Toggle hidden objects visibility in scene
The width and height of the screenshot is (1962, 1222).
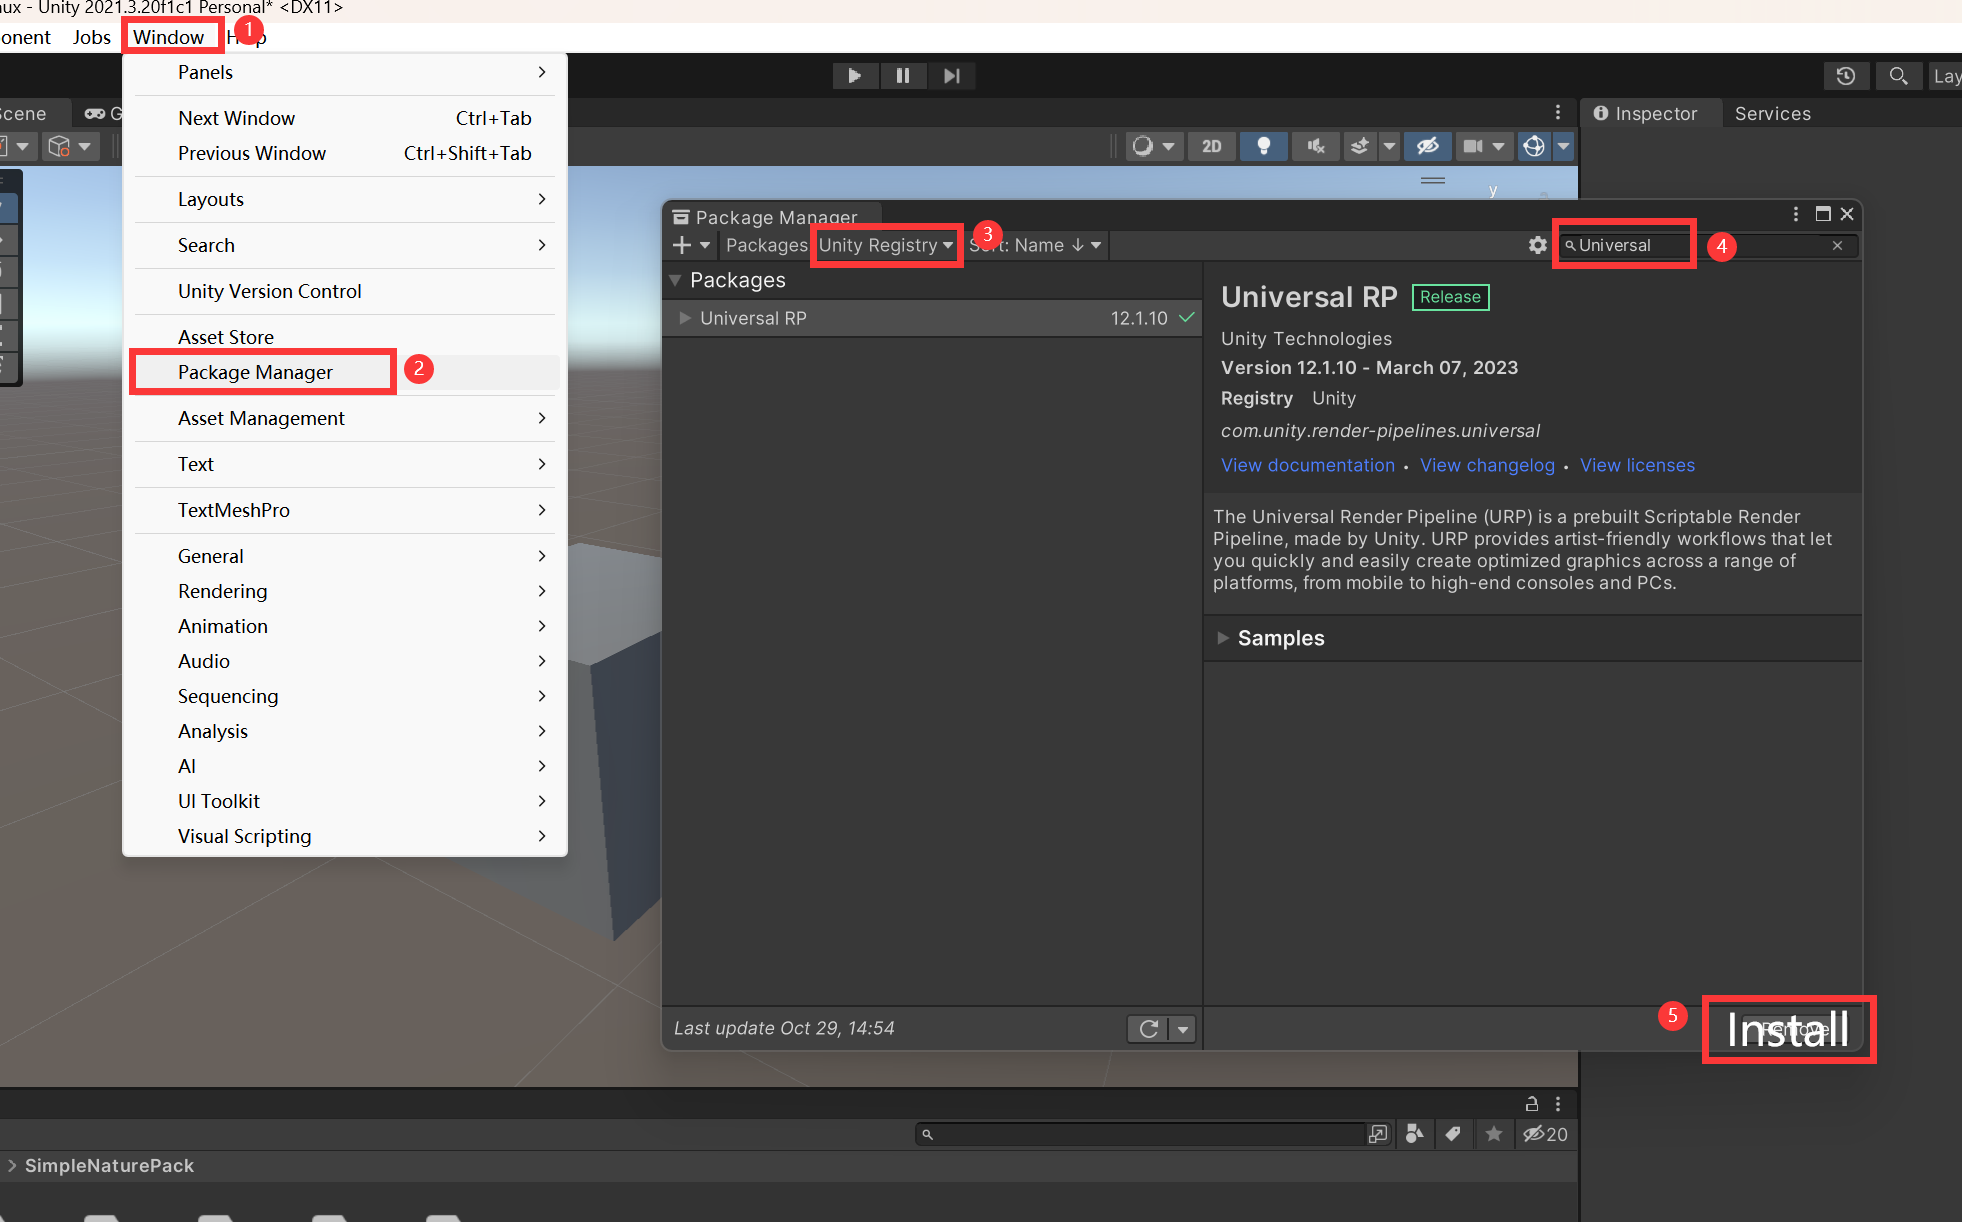click(x=1427, y=147)
